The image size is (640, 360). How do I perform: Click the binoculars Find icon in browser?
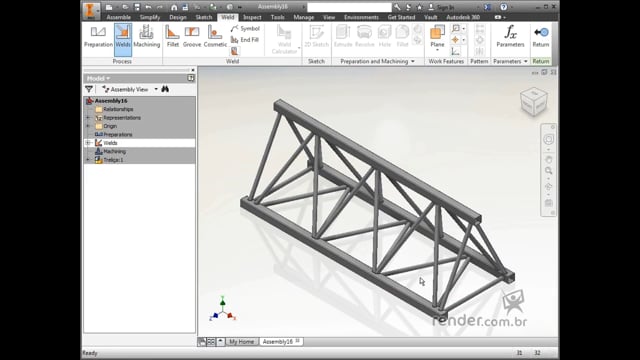[x=165, y=89]
